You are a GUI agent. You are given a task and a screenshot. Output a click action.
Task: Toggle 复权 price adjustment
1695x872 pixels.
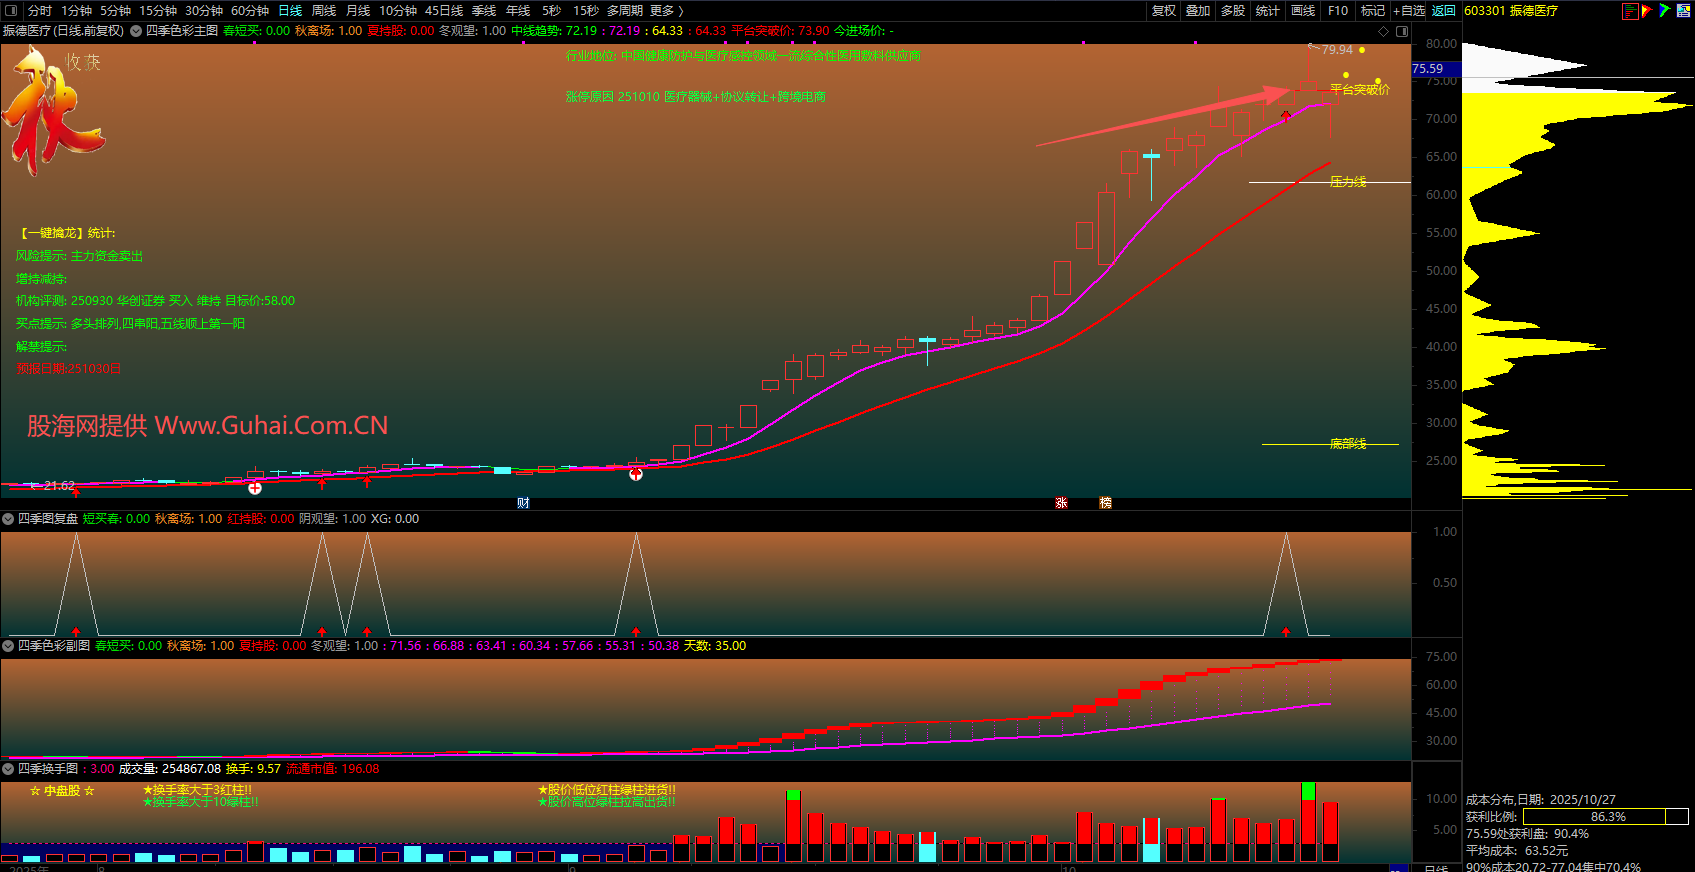pos(1163,11)
